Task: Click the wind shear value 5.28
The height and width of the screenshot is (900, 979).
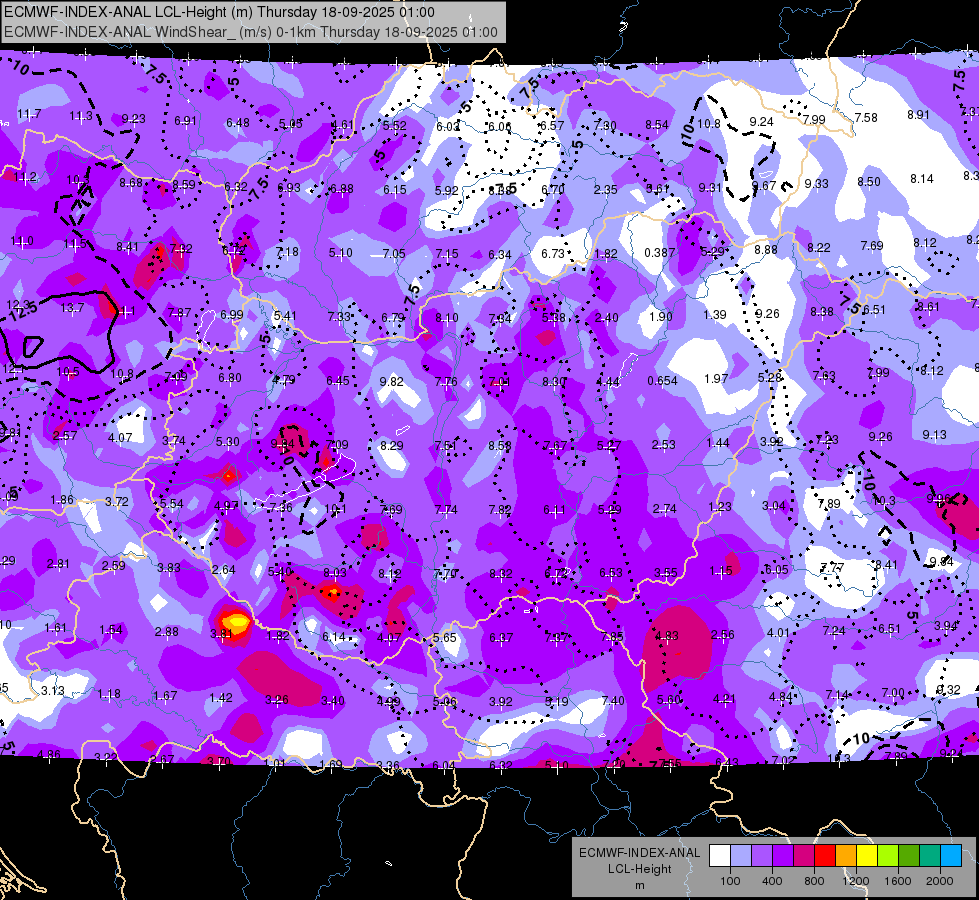Action: (x=770, y=377)
